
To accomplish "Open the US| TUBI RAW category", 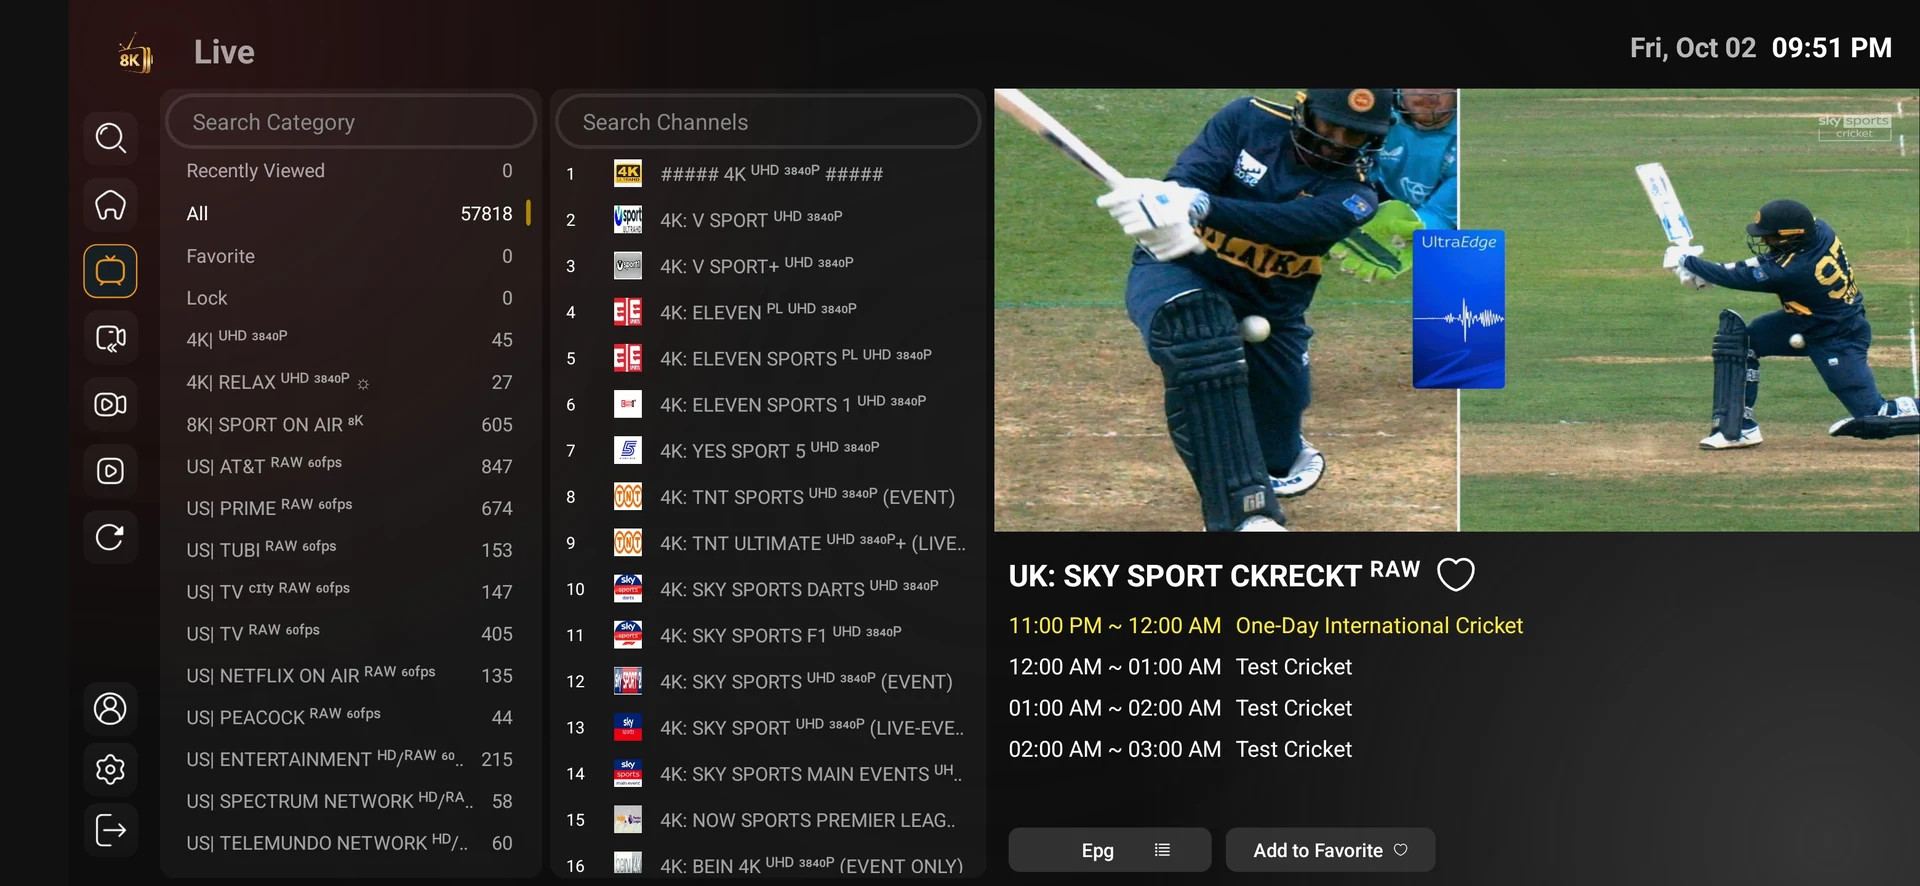I will click(349, 550).
